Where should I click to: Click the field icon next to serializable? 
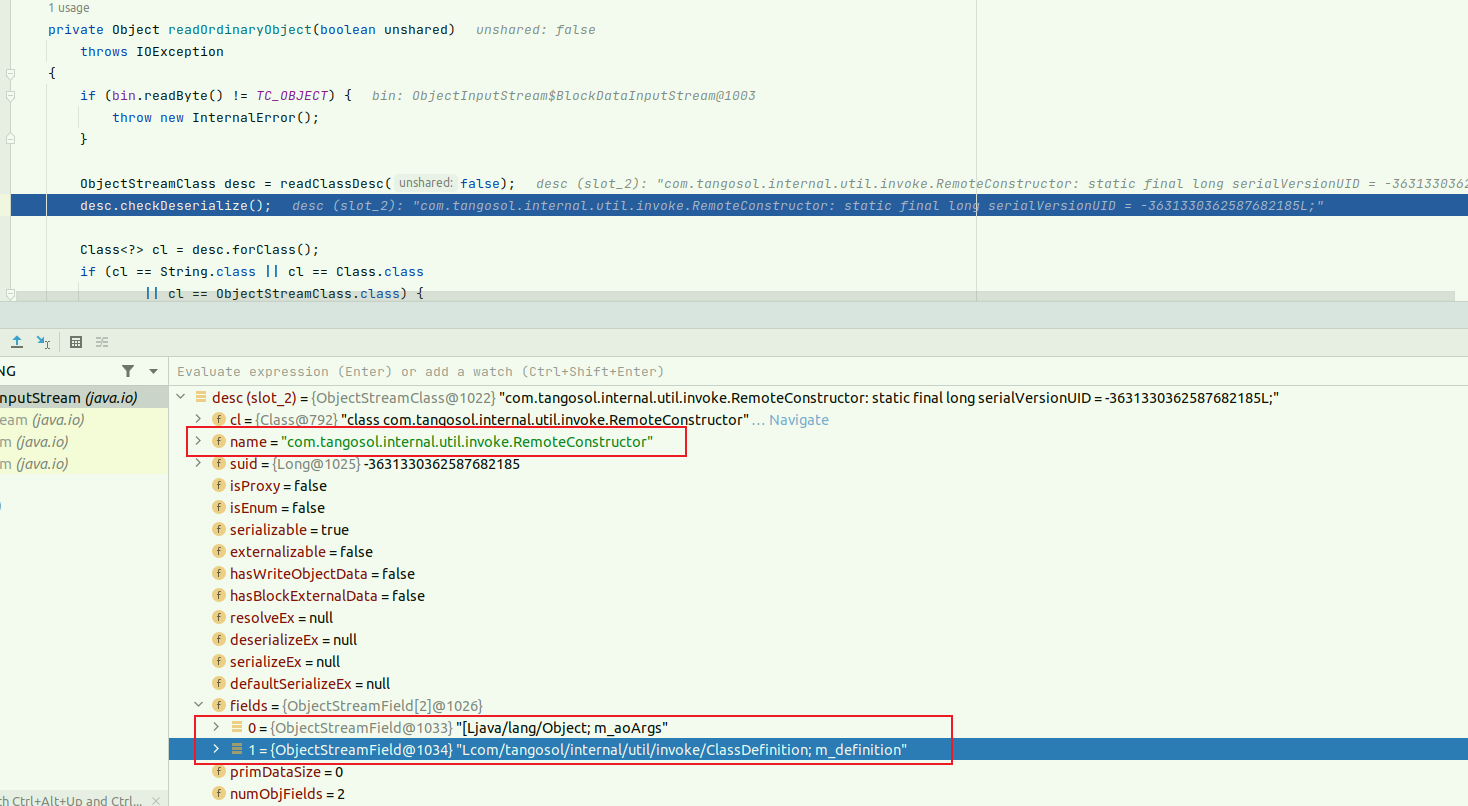click(219, 530)
